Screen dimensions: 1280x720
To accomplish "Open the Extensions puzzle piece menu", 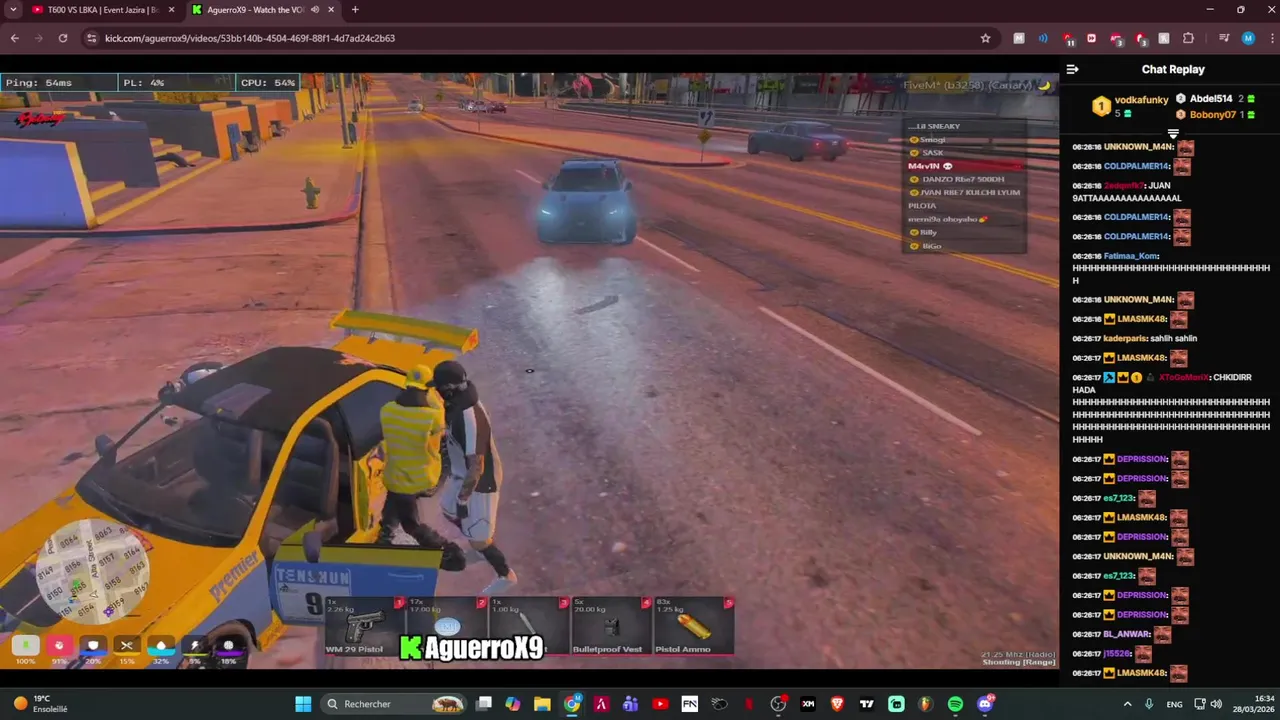I will pyautogui.click(x=1188, y=38).
